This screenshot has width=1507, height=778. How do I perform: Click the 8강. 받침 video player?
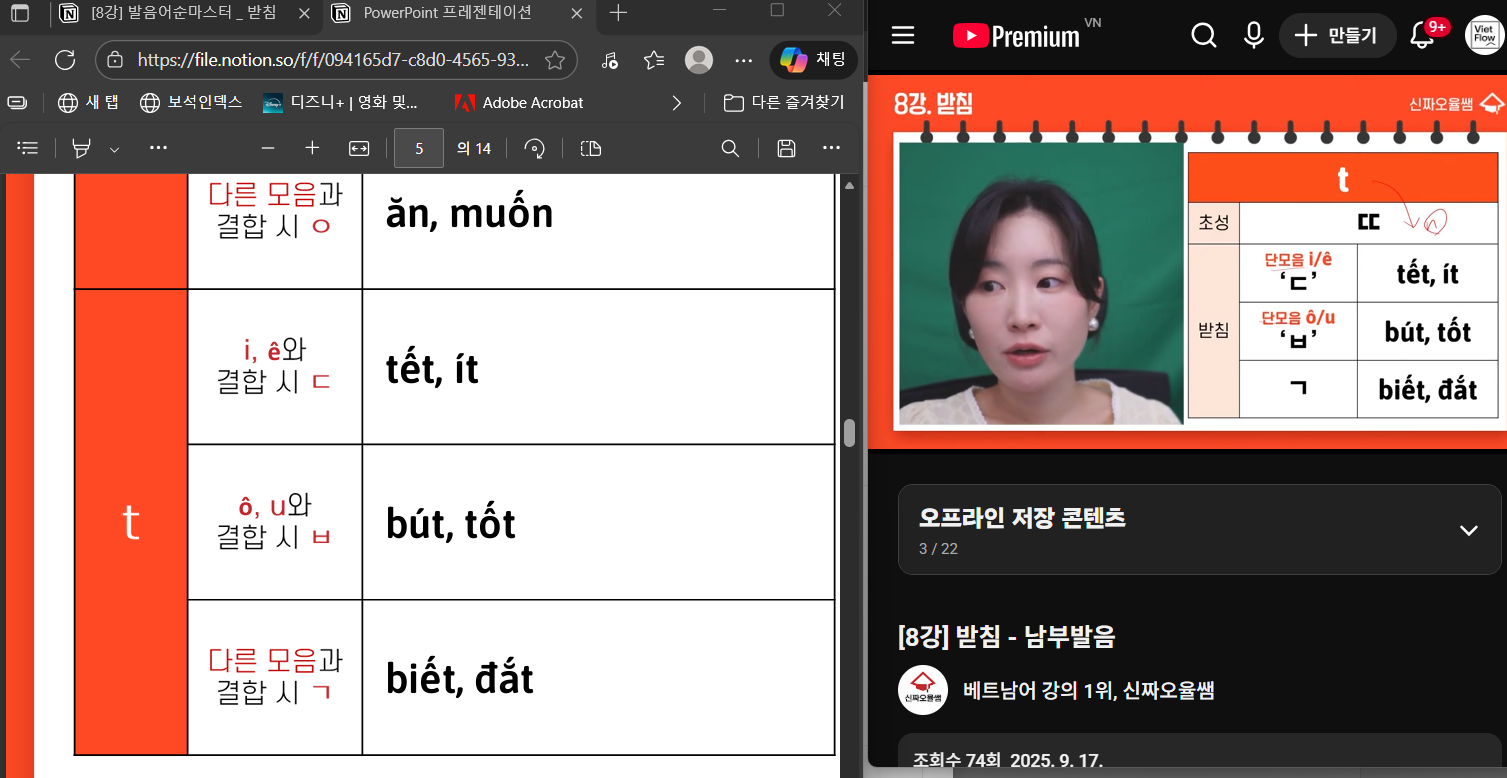[1186, 262]
